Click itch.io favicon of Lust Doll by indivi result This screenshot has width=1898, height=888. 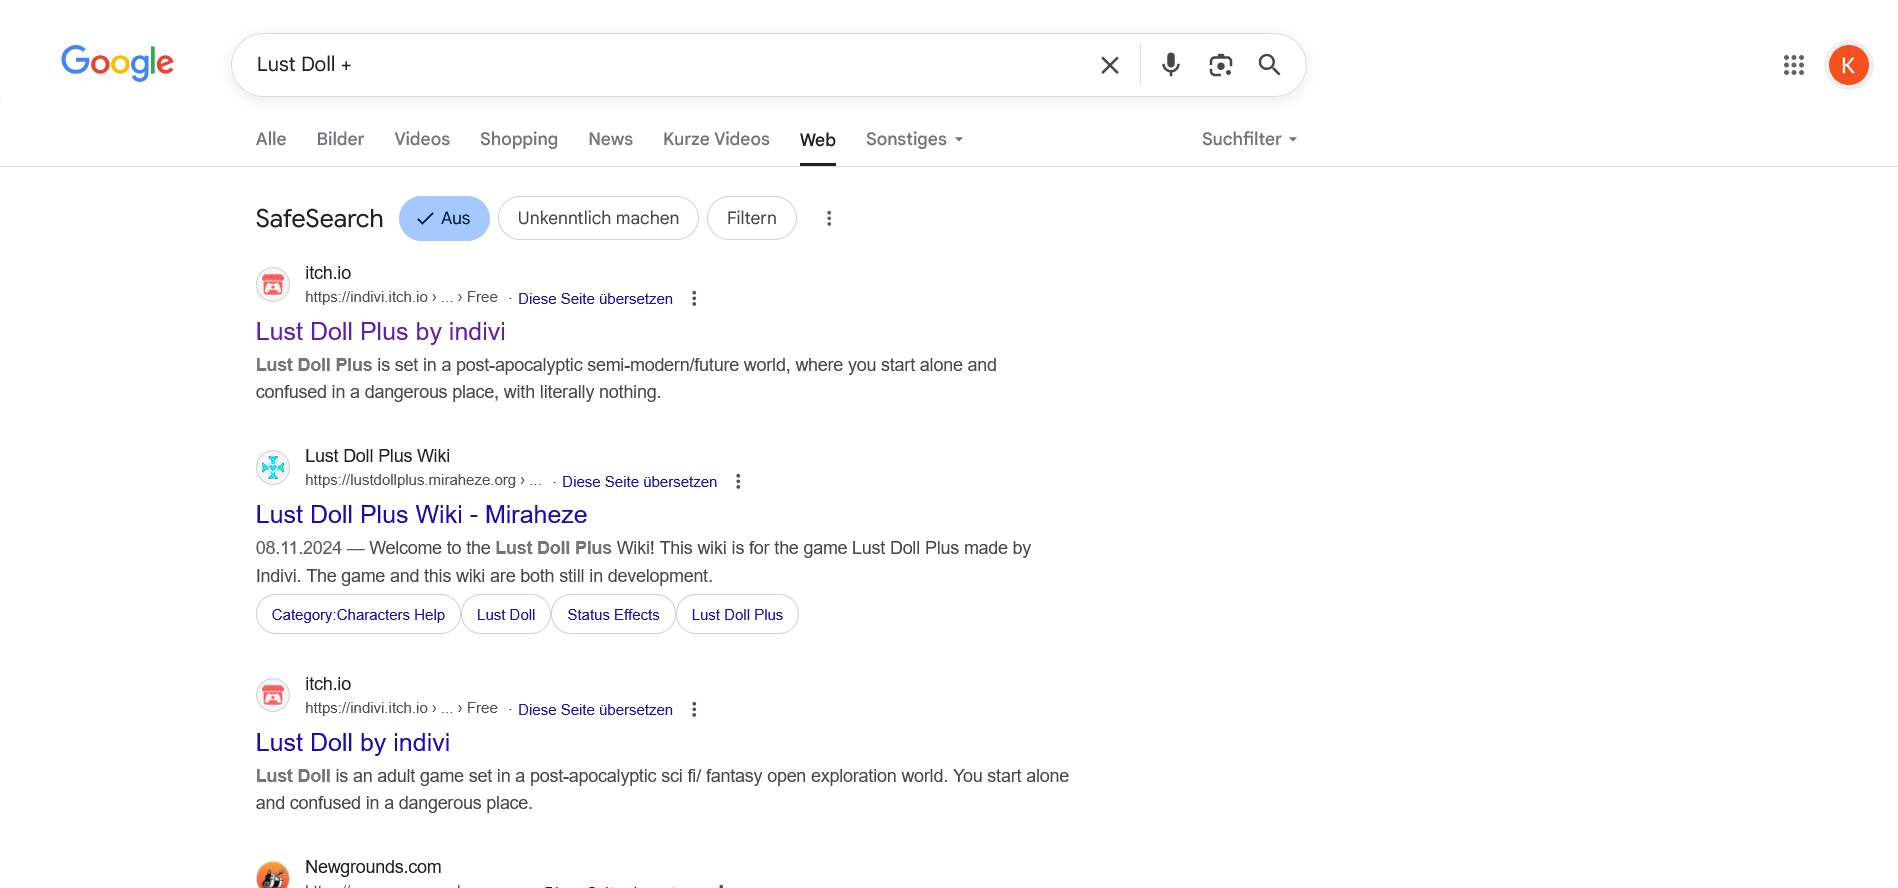(273, 695)
